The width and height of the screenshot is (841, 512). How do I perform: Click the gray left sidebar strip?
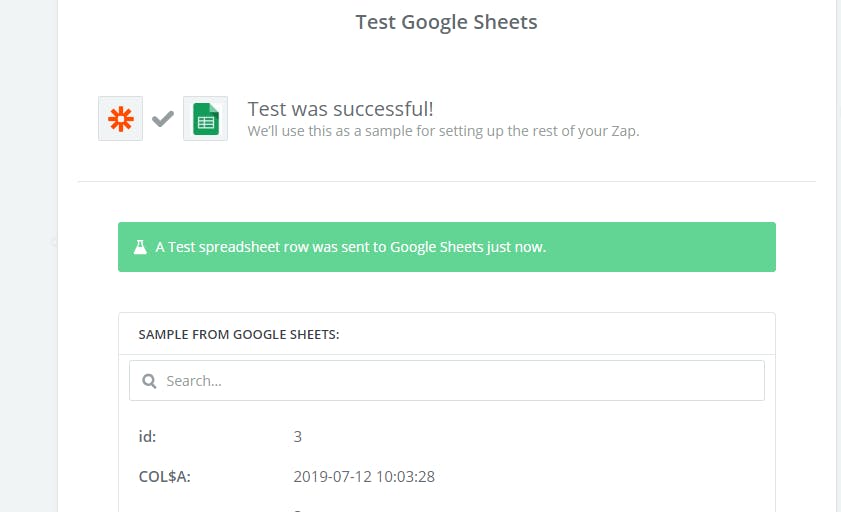(x=28, y=256)
